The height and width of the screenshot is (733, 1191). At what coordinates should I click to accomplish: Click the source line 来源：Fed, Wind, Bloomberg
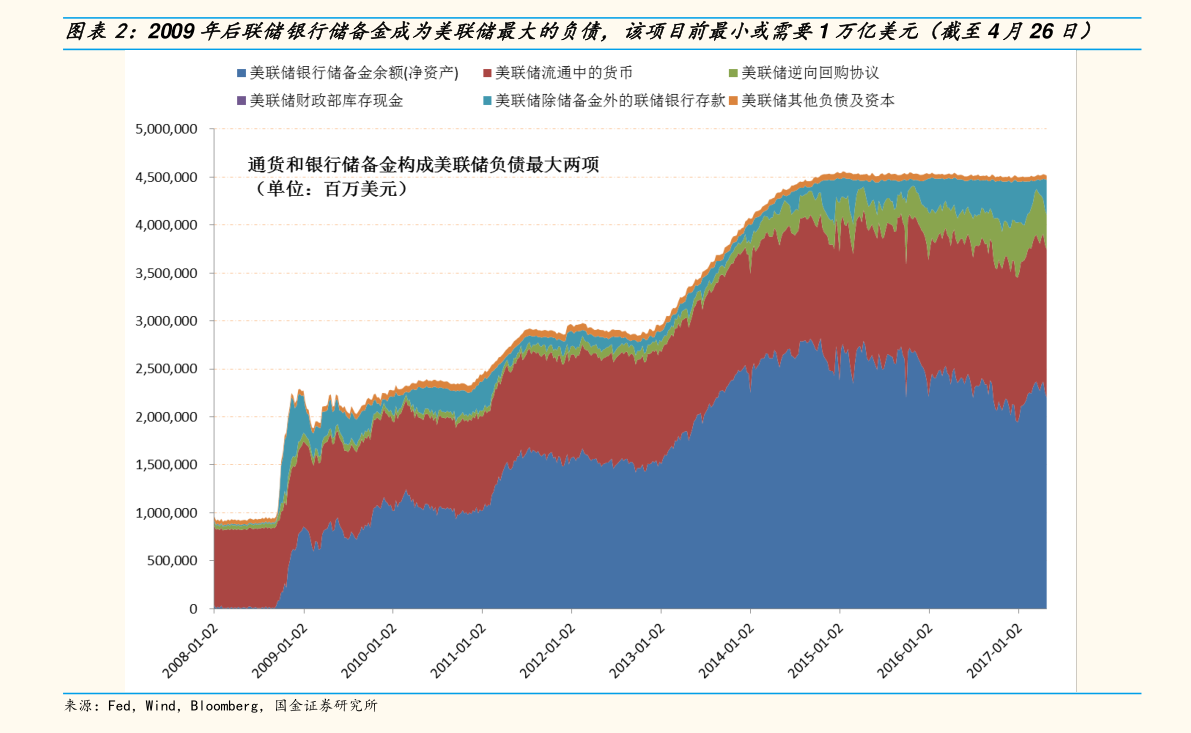coord(221,706)
